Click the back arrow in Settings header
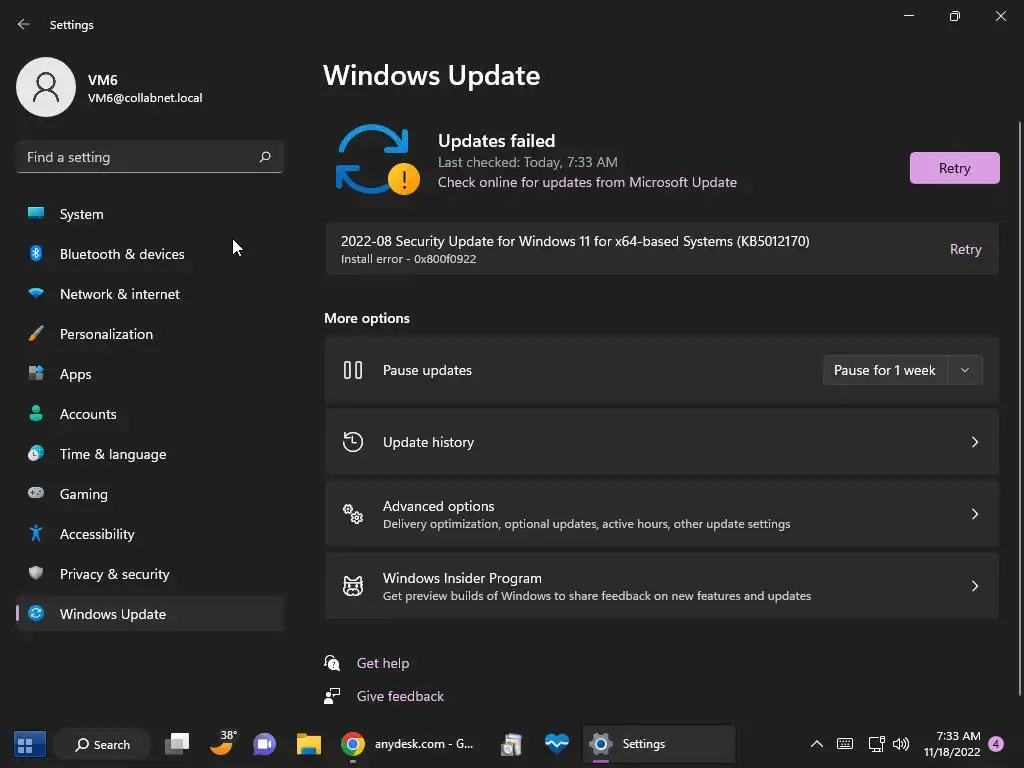 pos(24,24)
